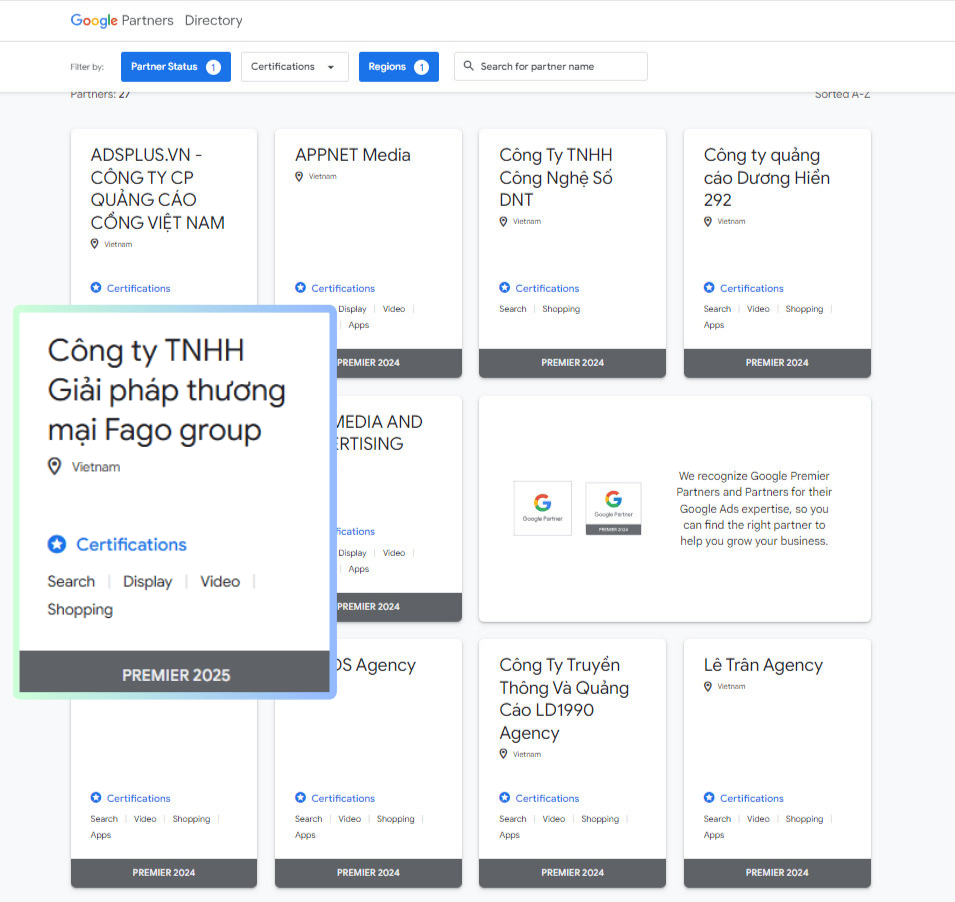Click the location pin on LD1990 Agency card

pos(504,754)
